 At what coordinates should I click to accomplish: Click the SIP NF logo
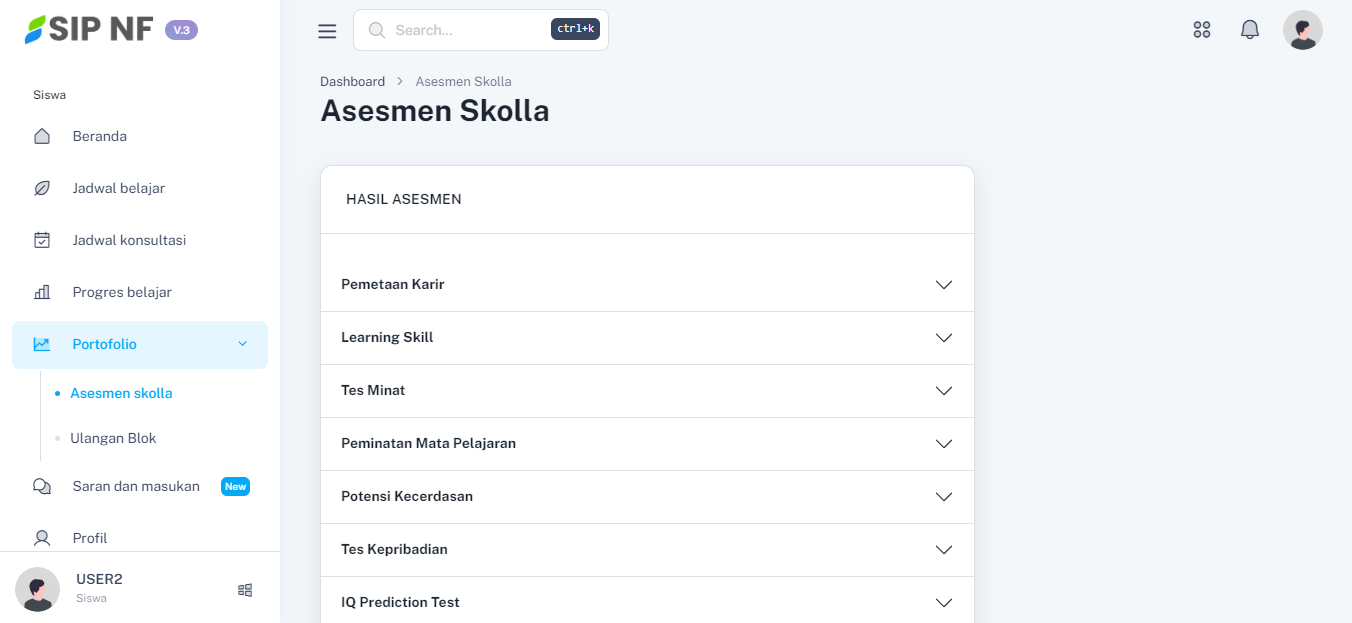point(90,30)
